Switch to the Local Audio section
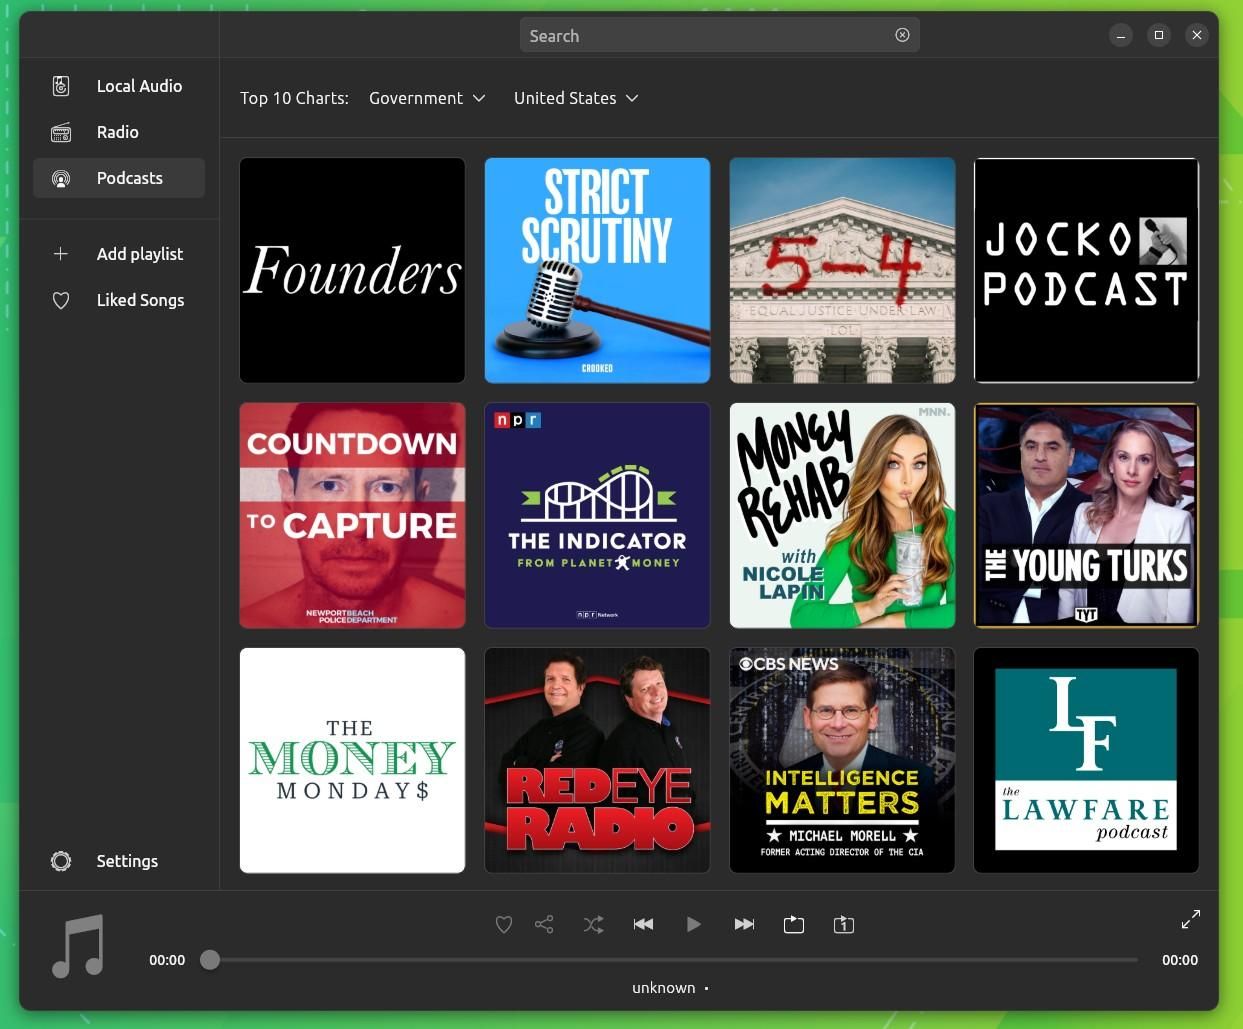Image resolution: width=1243 pixels, height=1029 pixels. (x=139, y=86)
